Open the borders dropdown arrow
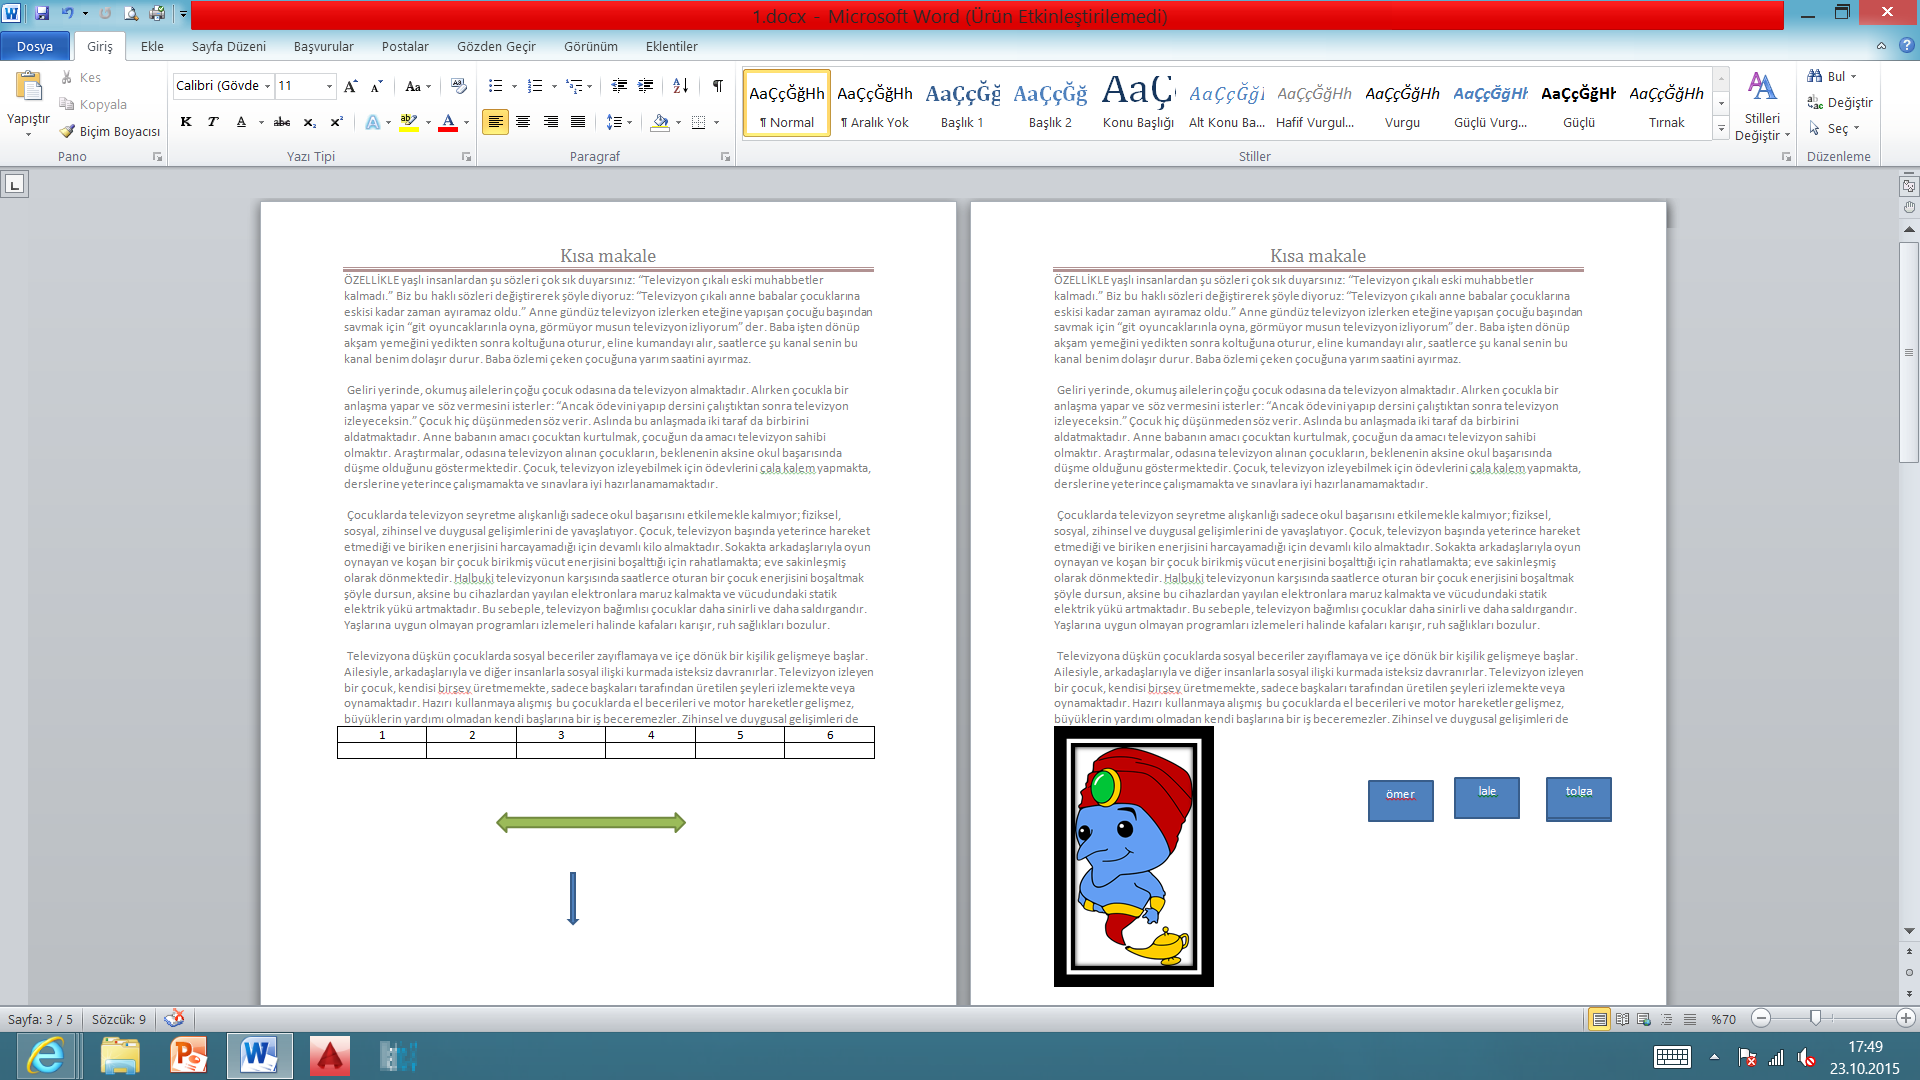 tap(717, 122)
